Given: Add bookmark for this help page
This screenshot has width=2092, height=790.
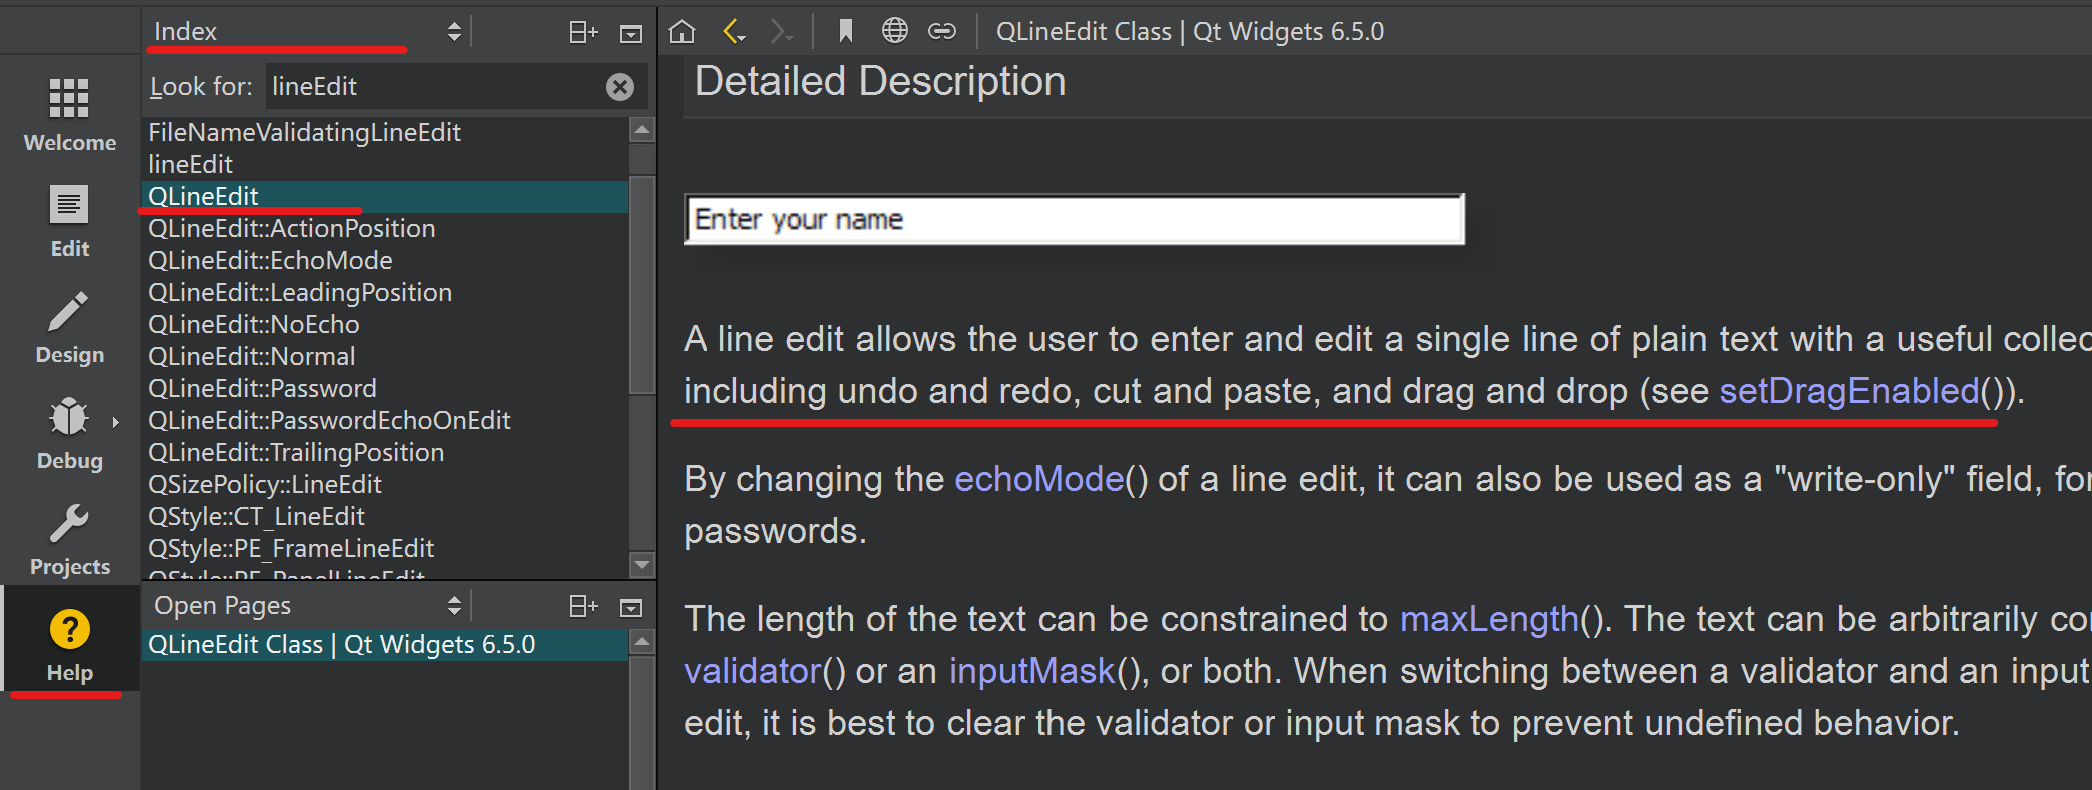Looking at the screenshot, I should click(846, 32).
